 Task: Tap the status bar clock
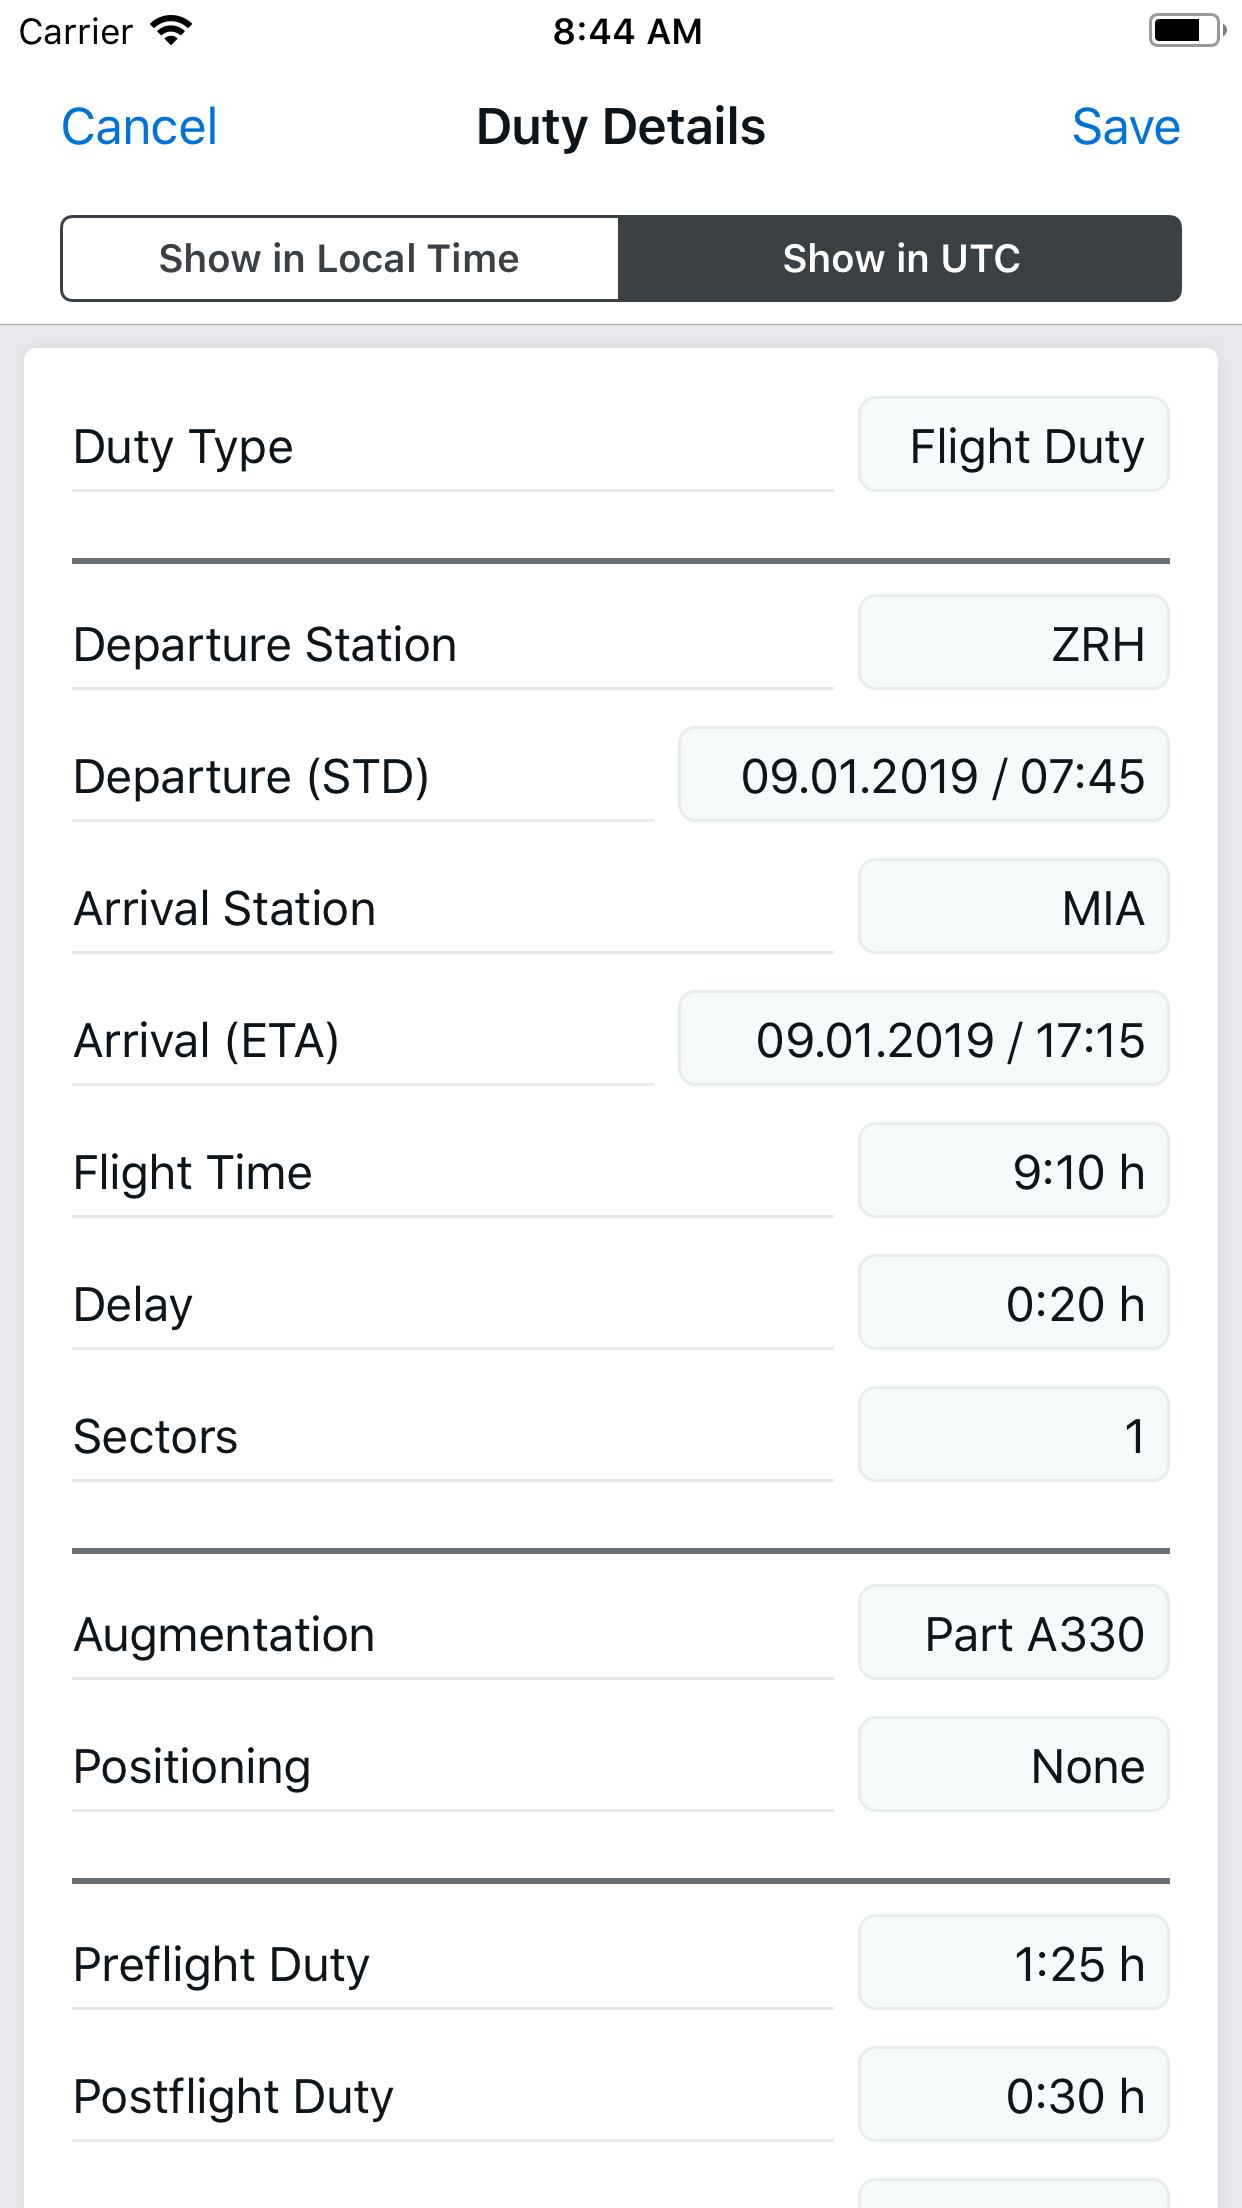627,31
